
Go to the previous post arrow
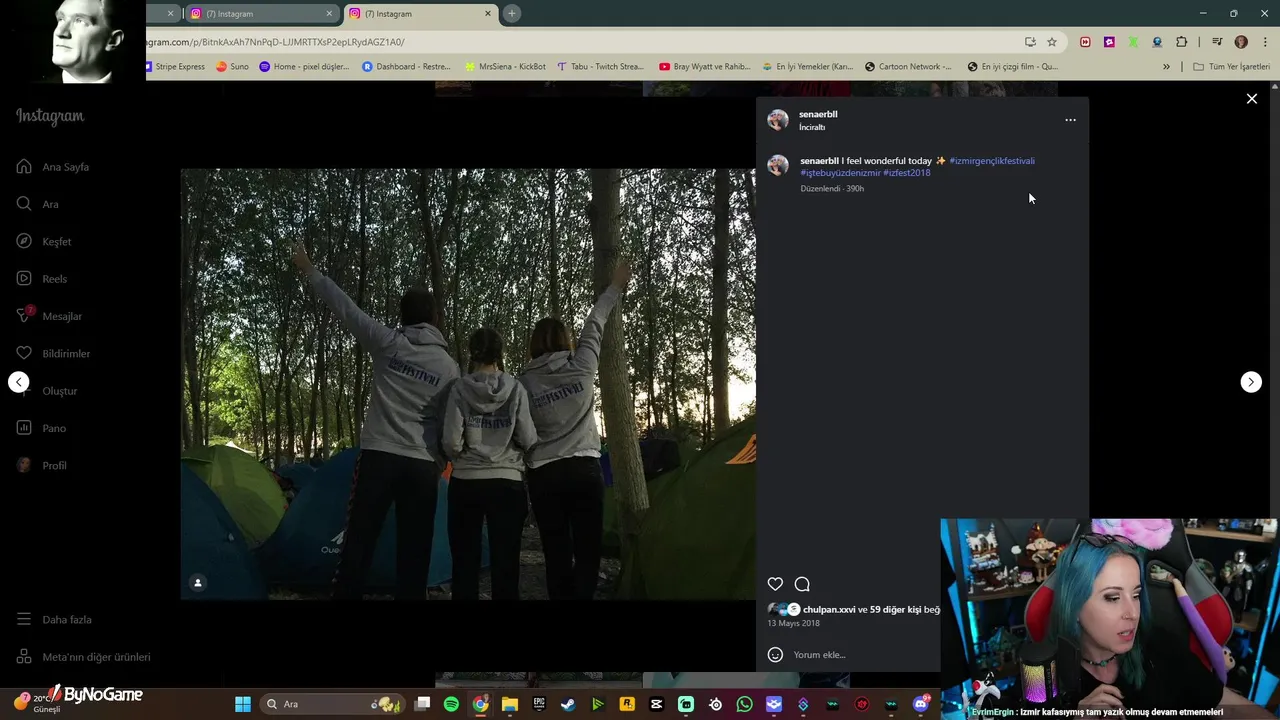pos(19,382)
